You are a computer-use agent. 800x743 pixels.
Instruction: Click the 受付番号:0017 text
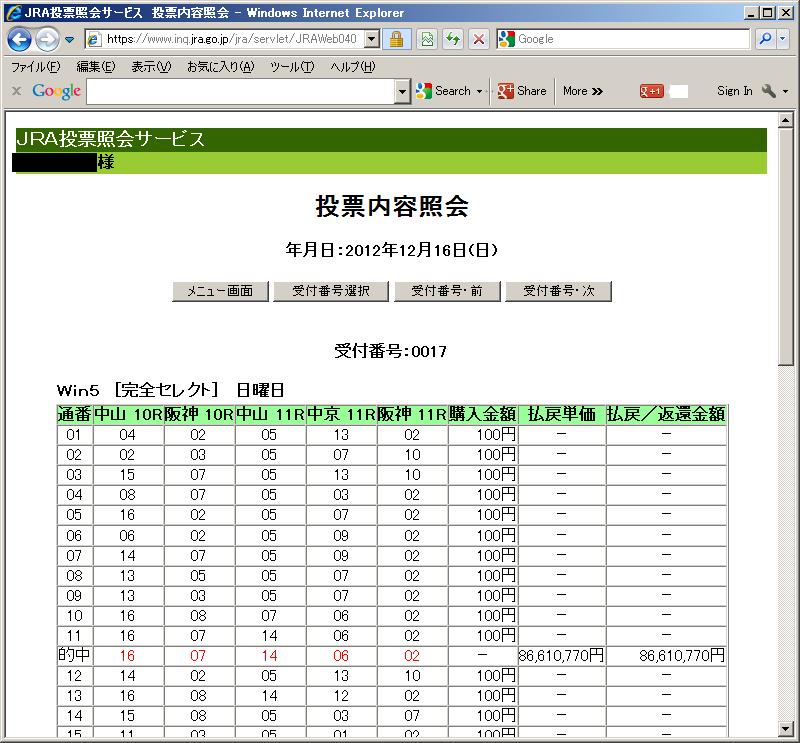pyautogui.click(x=390, y=351)
